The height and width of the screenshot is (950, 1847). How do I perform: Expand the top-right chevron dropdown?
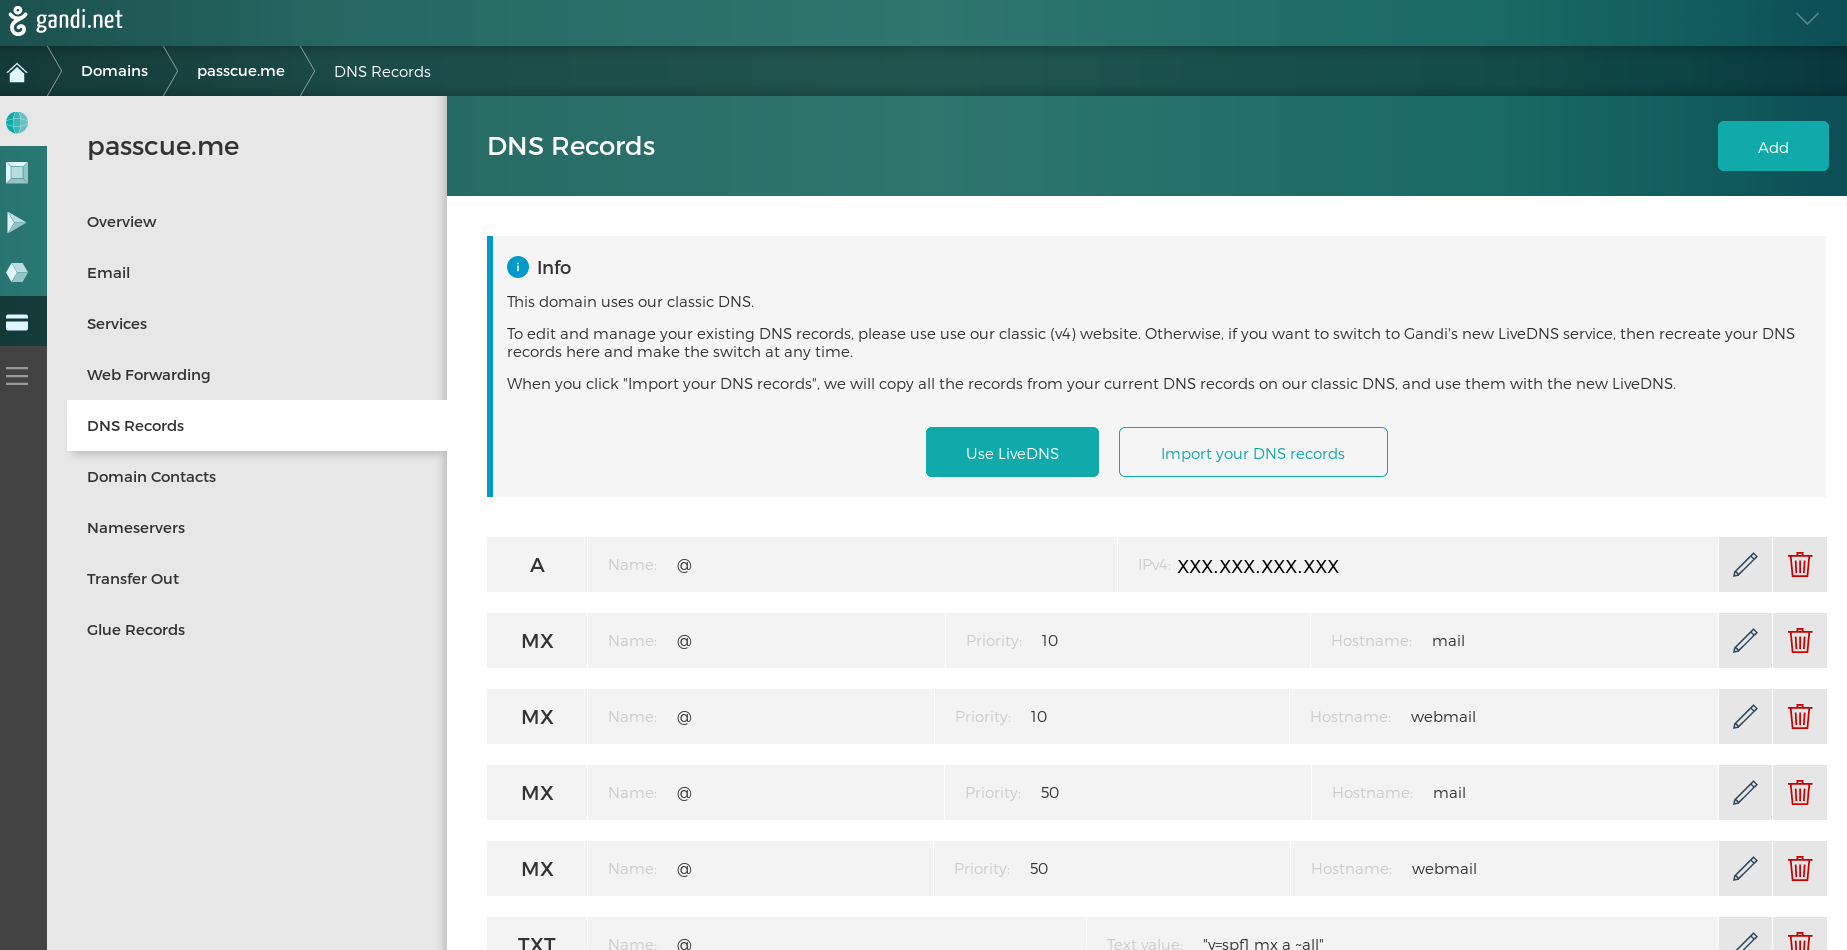coord(1807,19)
